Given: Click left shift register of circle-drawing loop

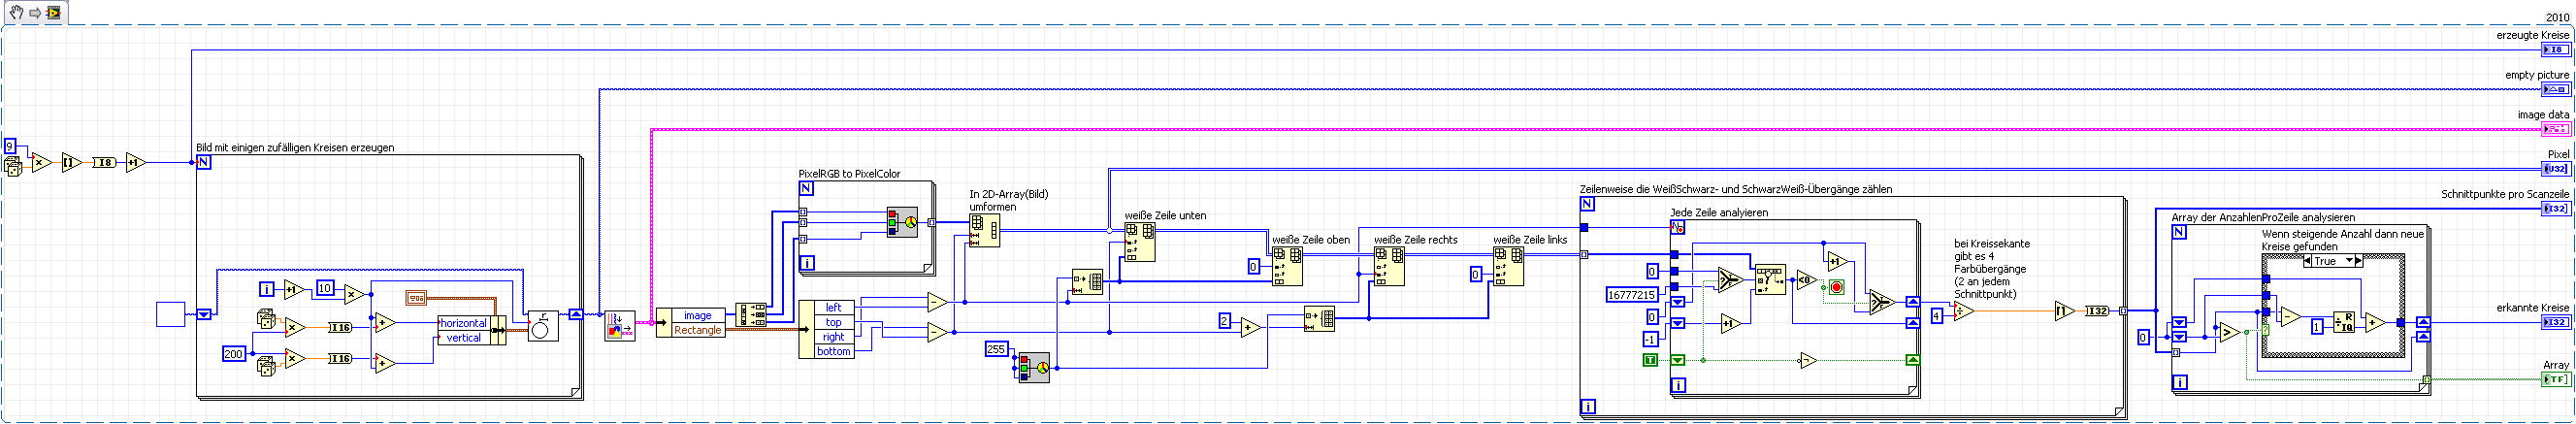Looking at the screenshot, I should [x=204, y=314].
